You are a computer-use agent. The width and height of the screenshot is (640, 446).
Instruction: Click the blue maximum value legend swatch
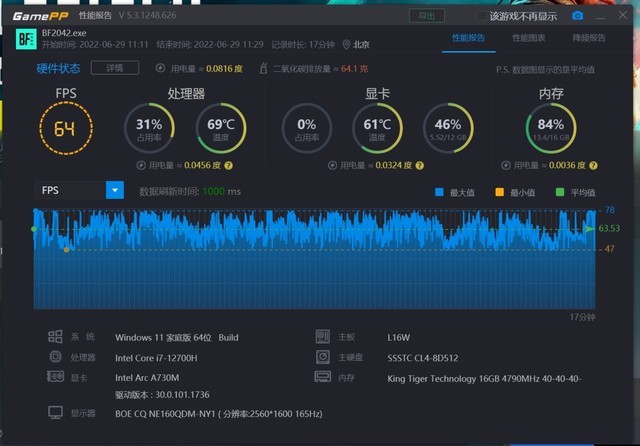(439, 192)
